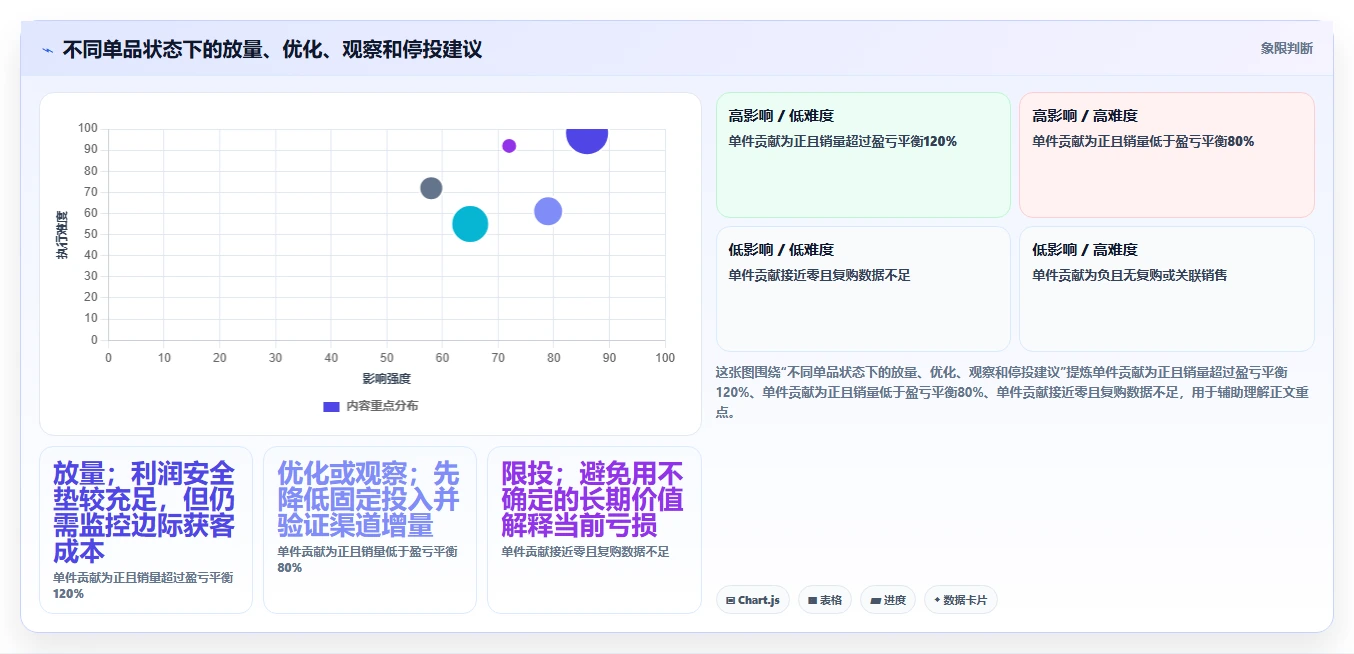Click the Chart.js tag chip
The image size is (1354, 654).
(753, 600)
